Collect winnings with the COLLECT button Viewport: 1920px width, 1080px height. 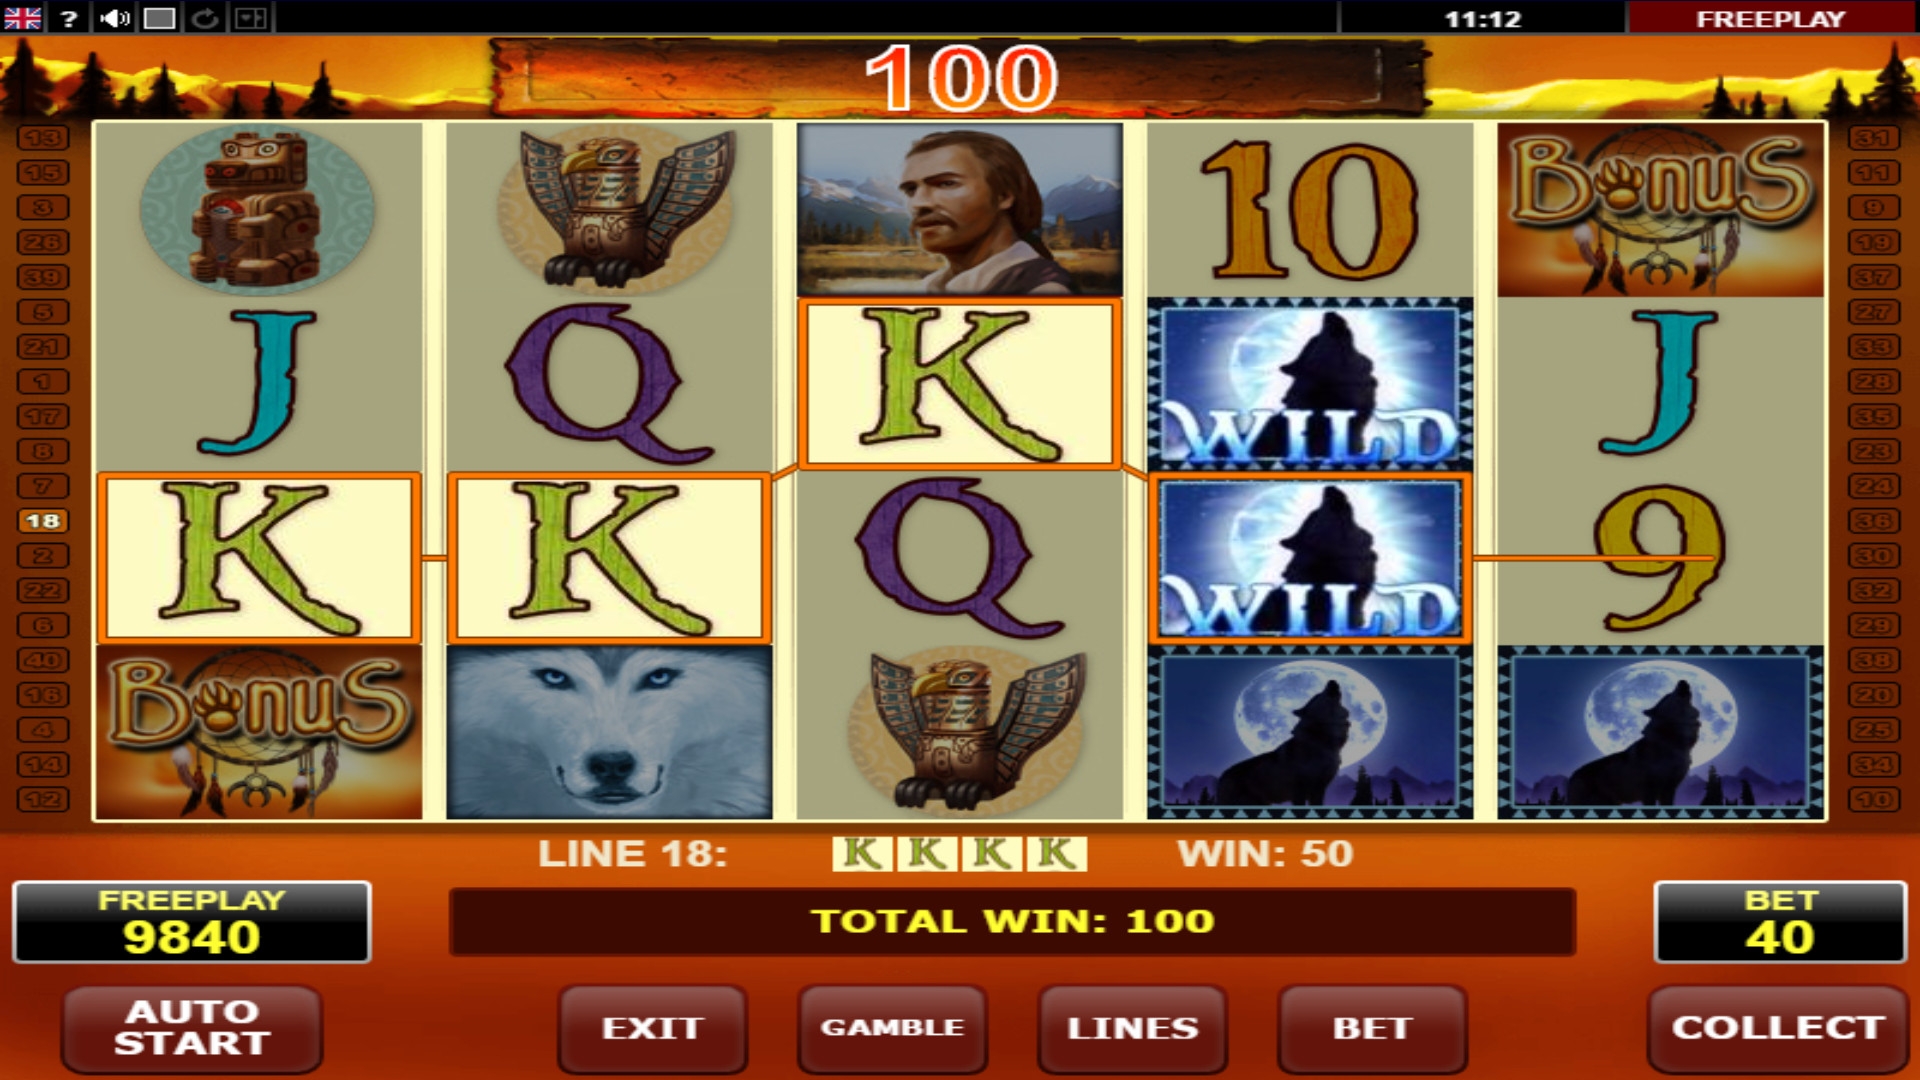[x=1778, y=1028]
